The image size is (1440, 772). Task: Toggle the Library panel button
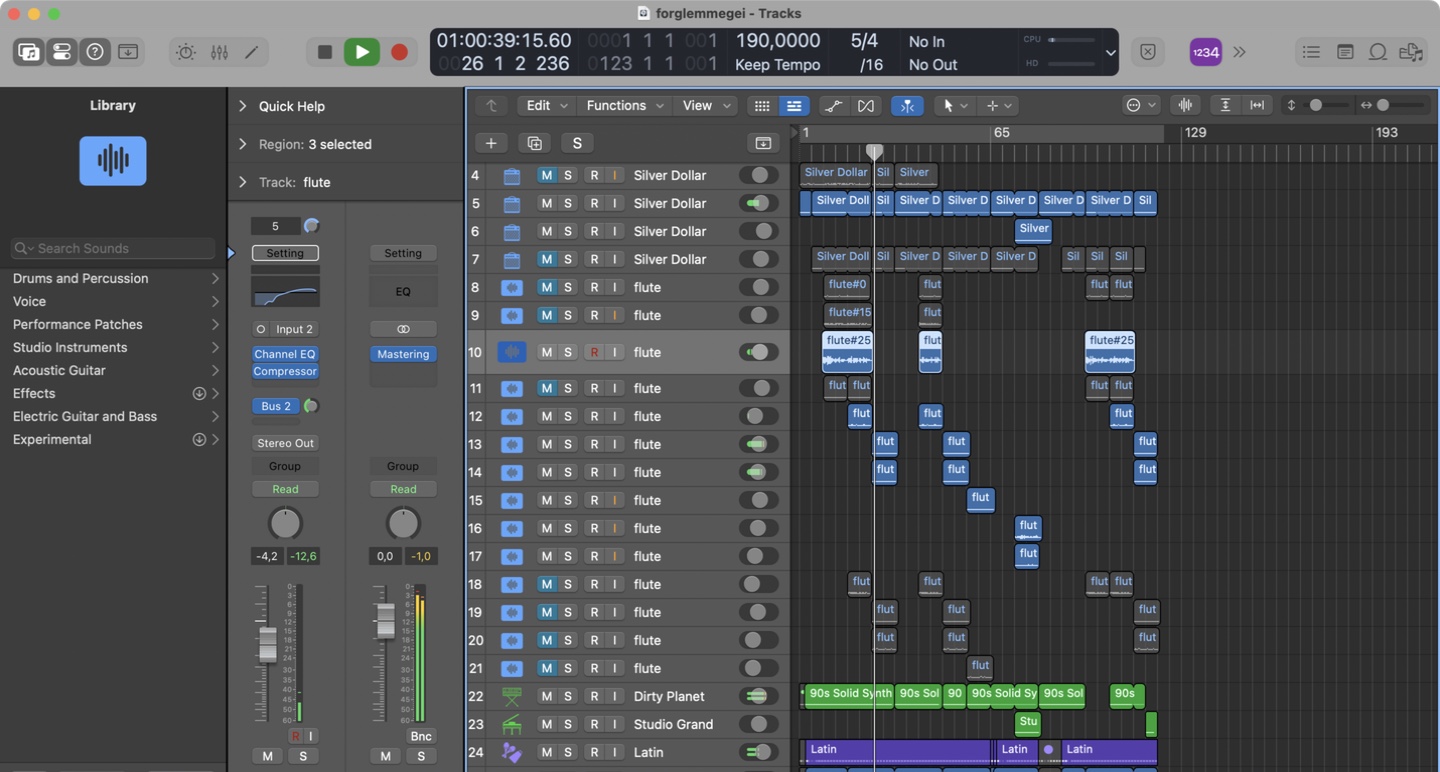[29, 52]
